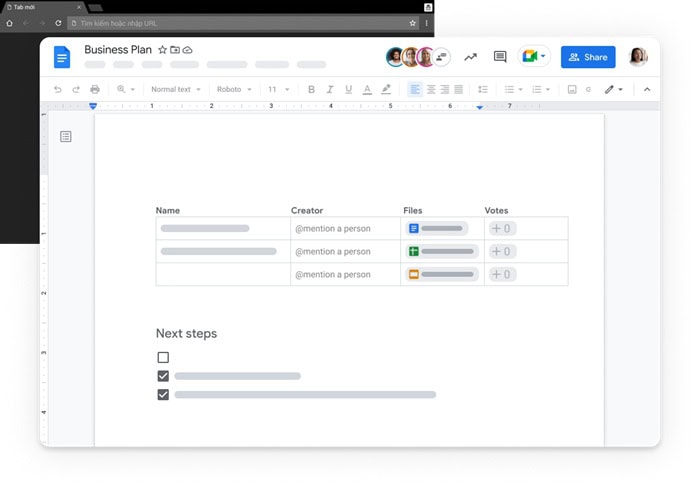Viewport: 700px width, 489px height.
Task: Check the empty Next steps checkbox
Action: (x=163, y=357)
